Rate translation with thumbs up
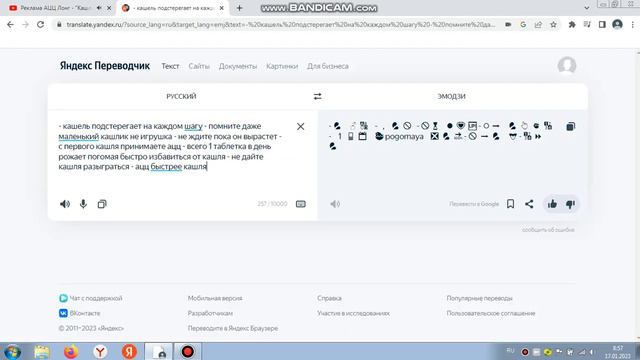640x360 pixels. point(552,204)
